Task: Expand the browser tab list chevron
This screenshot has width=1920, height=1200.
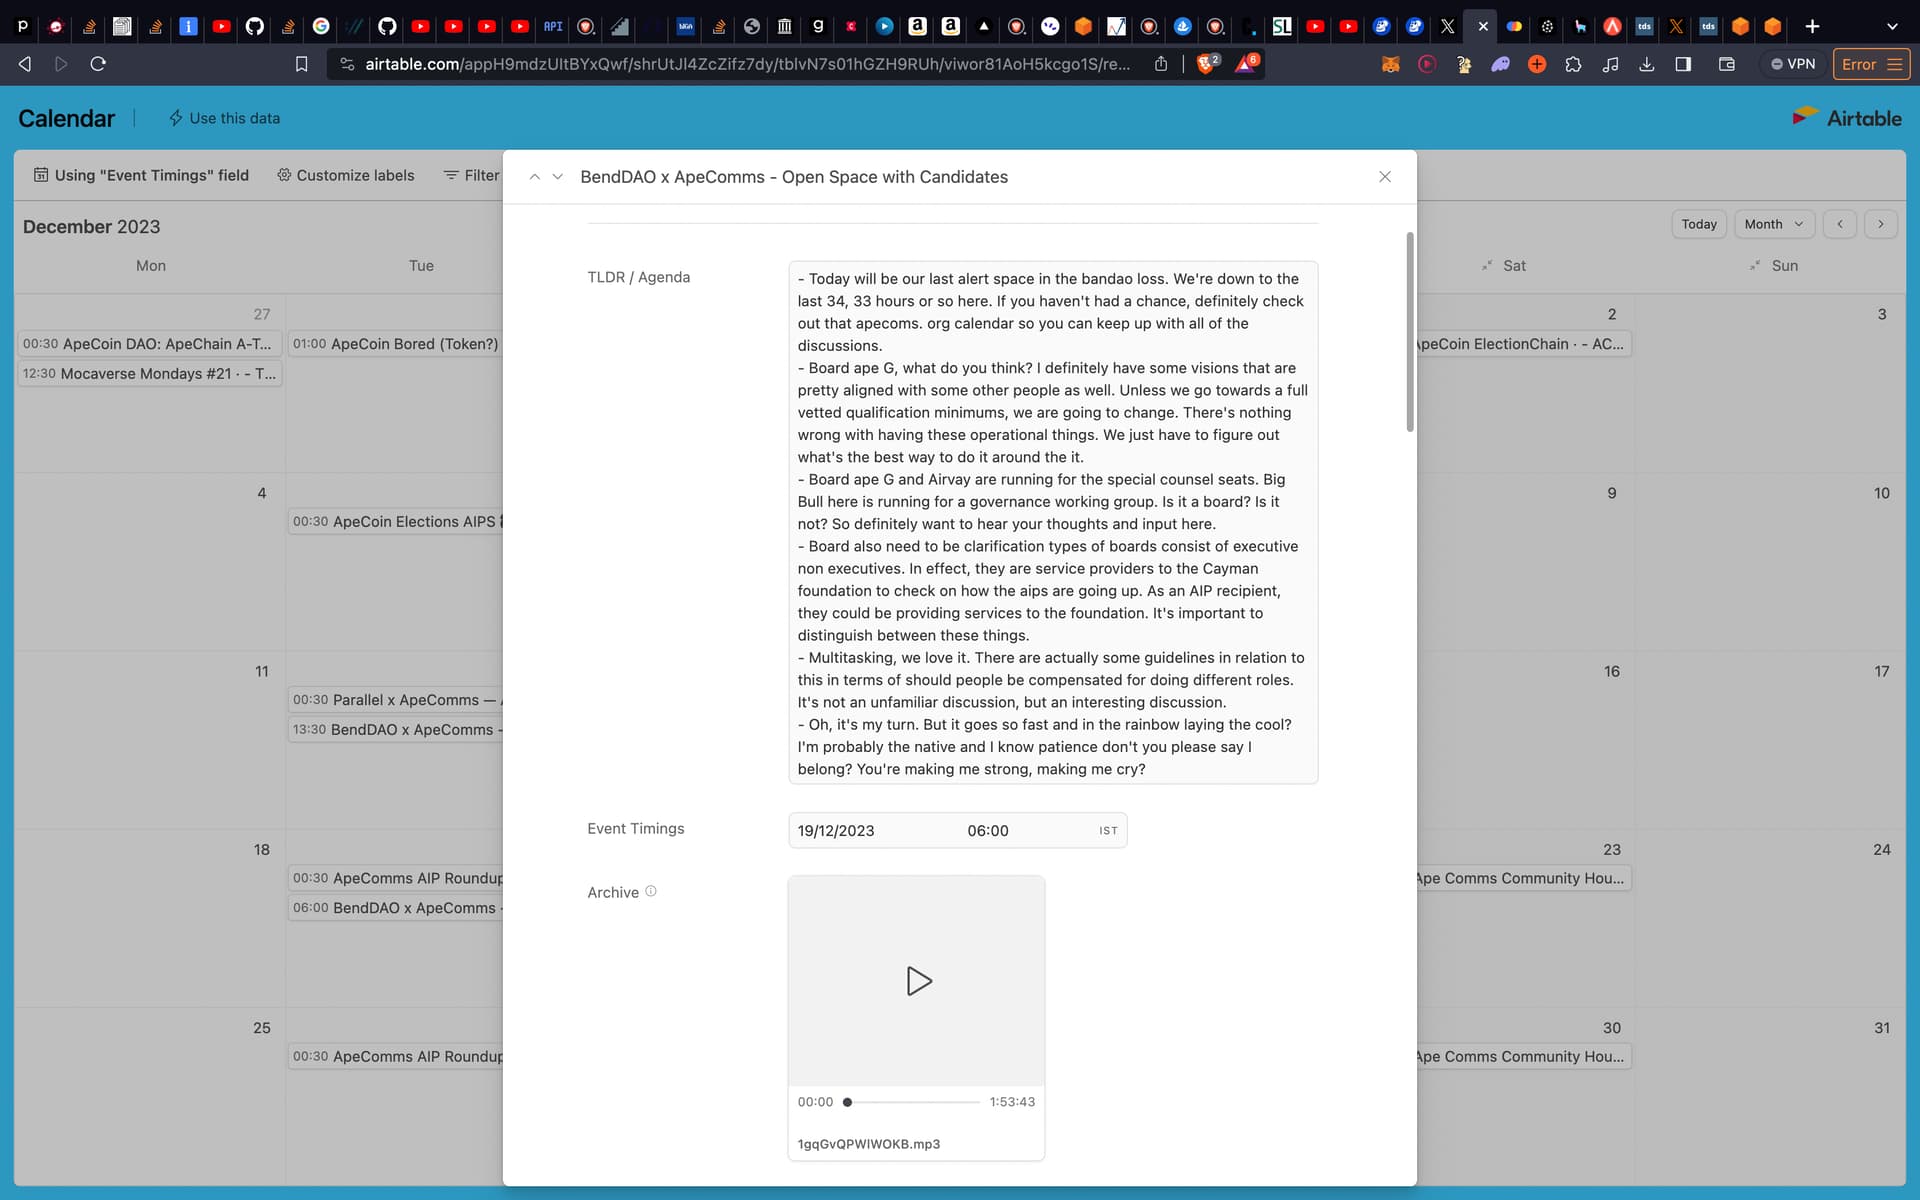Action: (1892, 27)
